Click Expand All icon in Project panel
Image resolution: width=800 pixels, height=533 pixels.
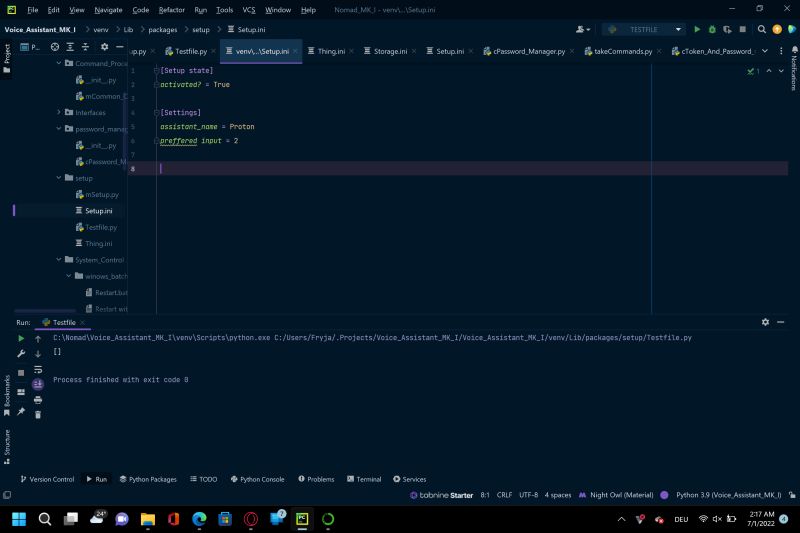pos(70,47)
